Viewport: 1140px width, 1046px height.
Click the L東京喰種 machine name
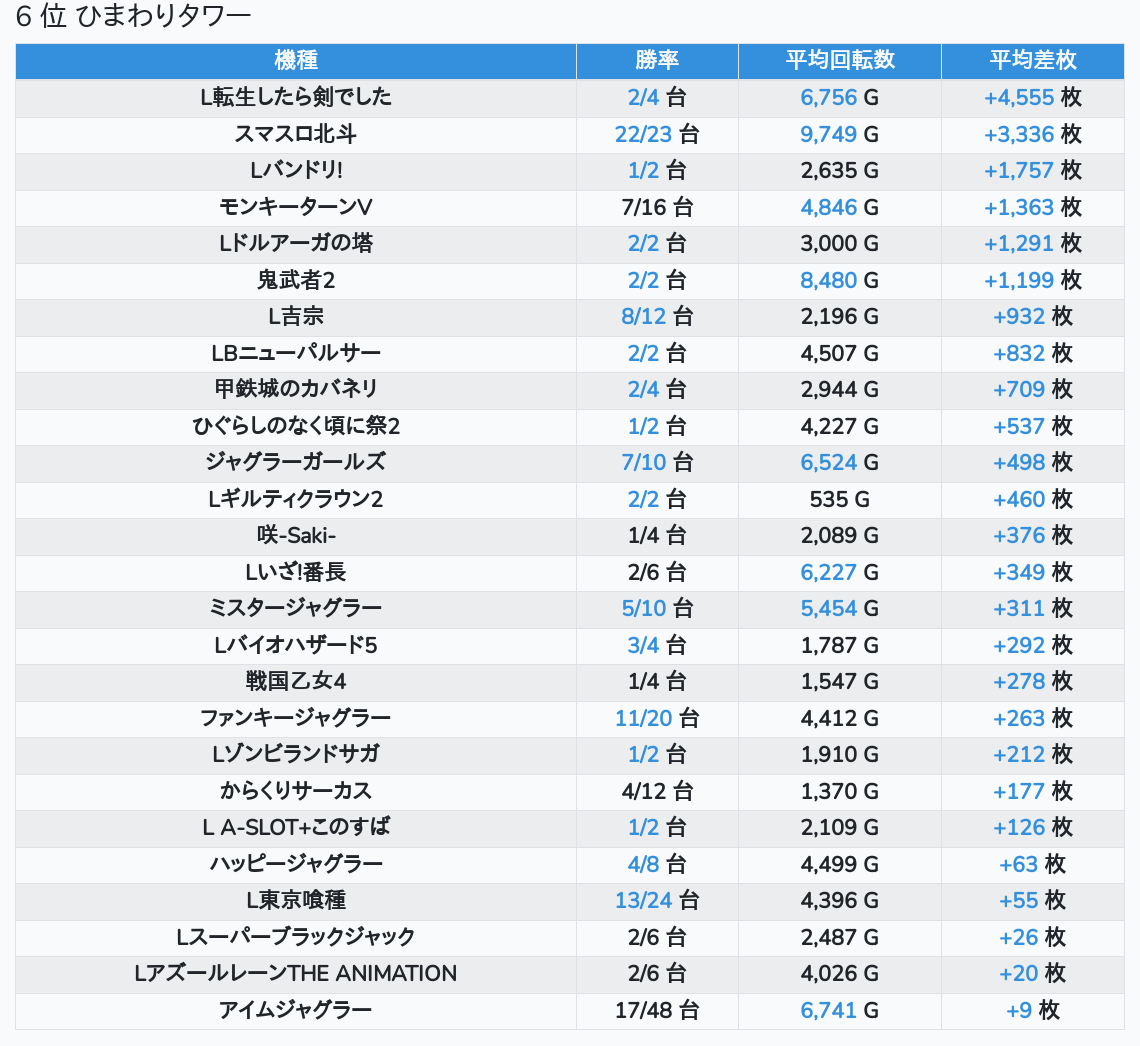296,900
